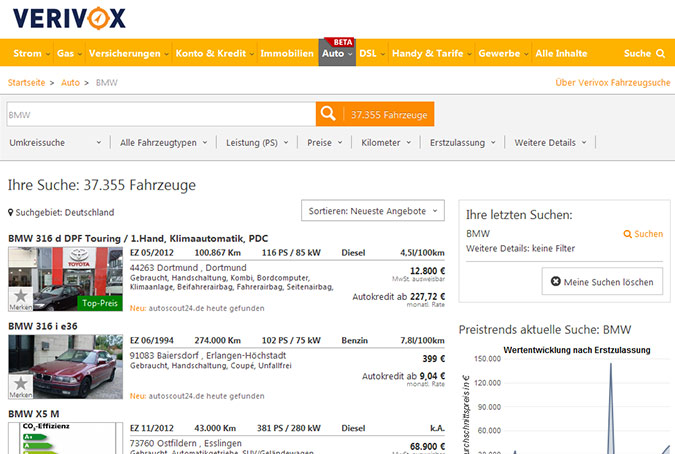
Task: Open the red BMW 316 i e36 photo
Action: pyautogui.click(x=65, y=367)
